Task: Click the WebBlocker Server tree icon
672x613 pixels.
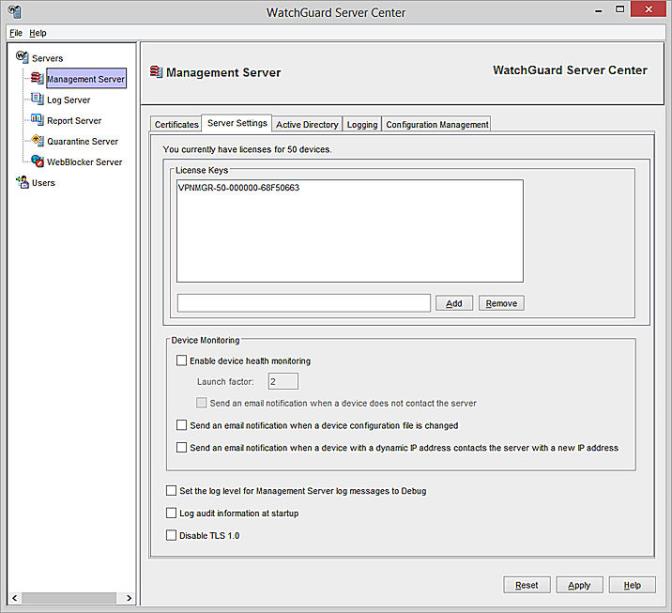Action: pos(37,161)
